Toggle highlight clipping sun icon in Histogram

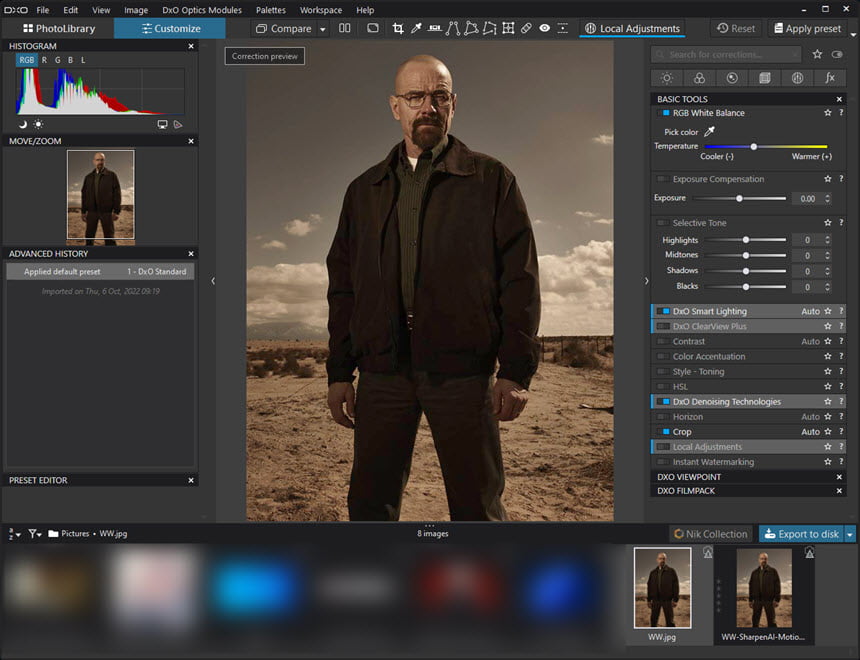pos(38,125)
